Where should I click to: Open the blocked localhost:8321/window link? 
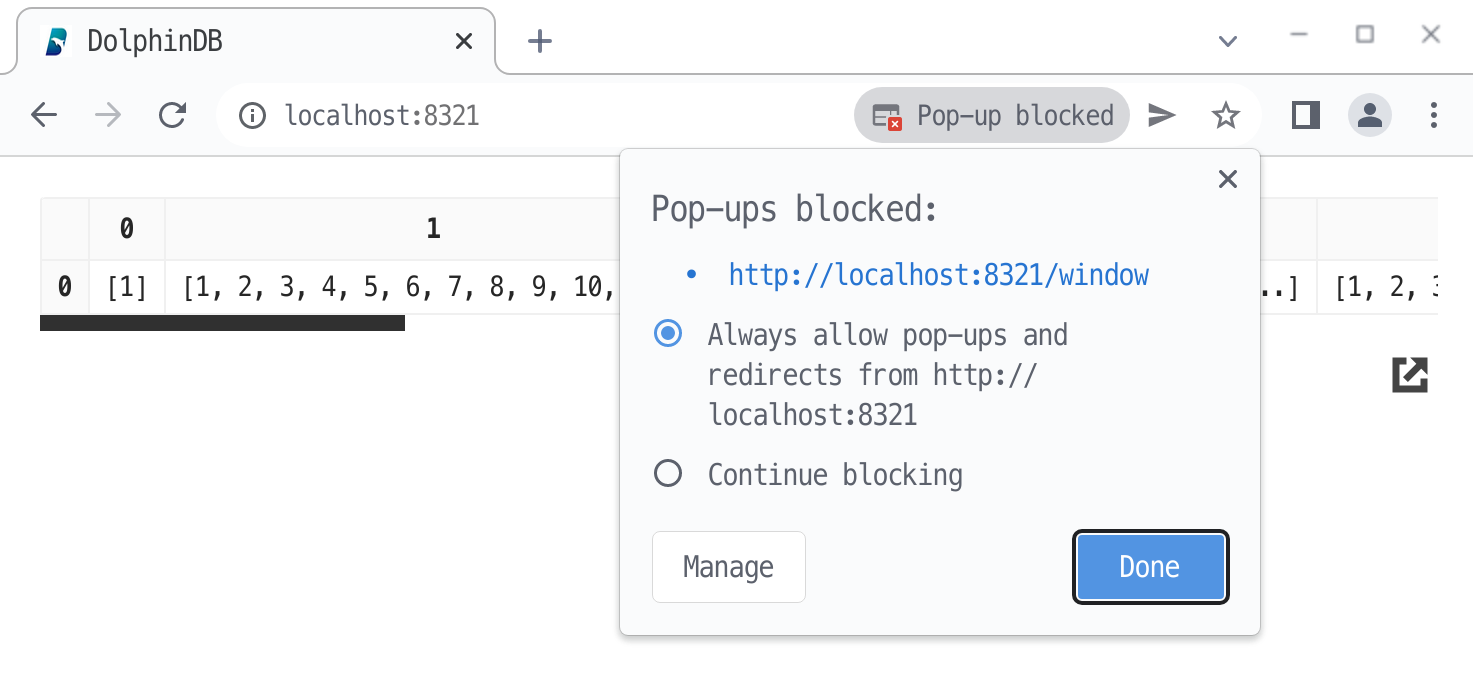(938, 275)
